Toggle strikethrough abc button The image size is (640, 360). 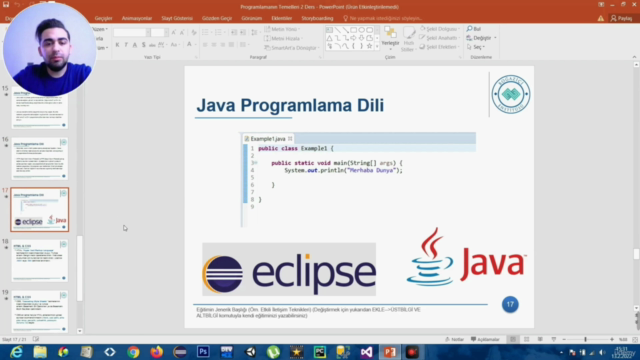point(152,44)
